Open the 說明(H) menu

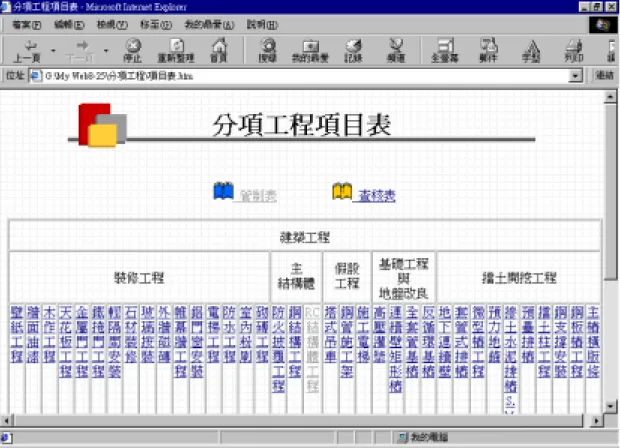click(x=262, y=25)
